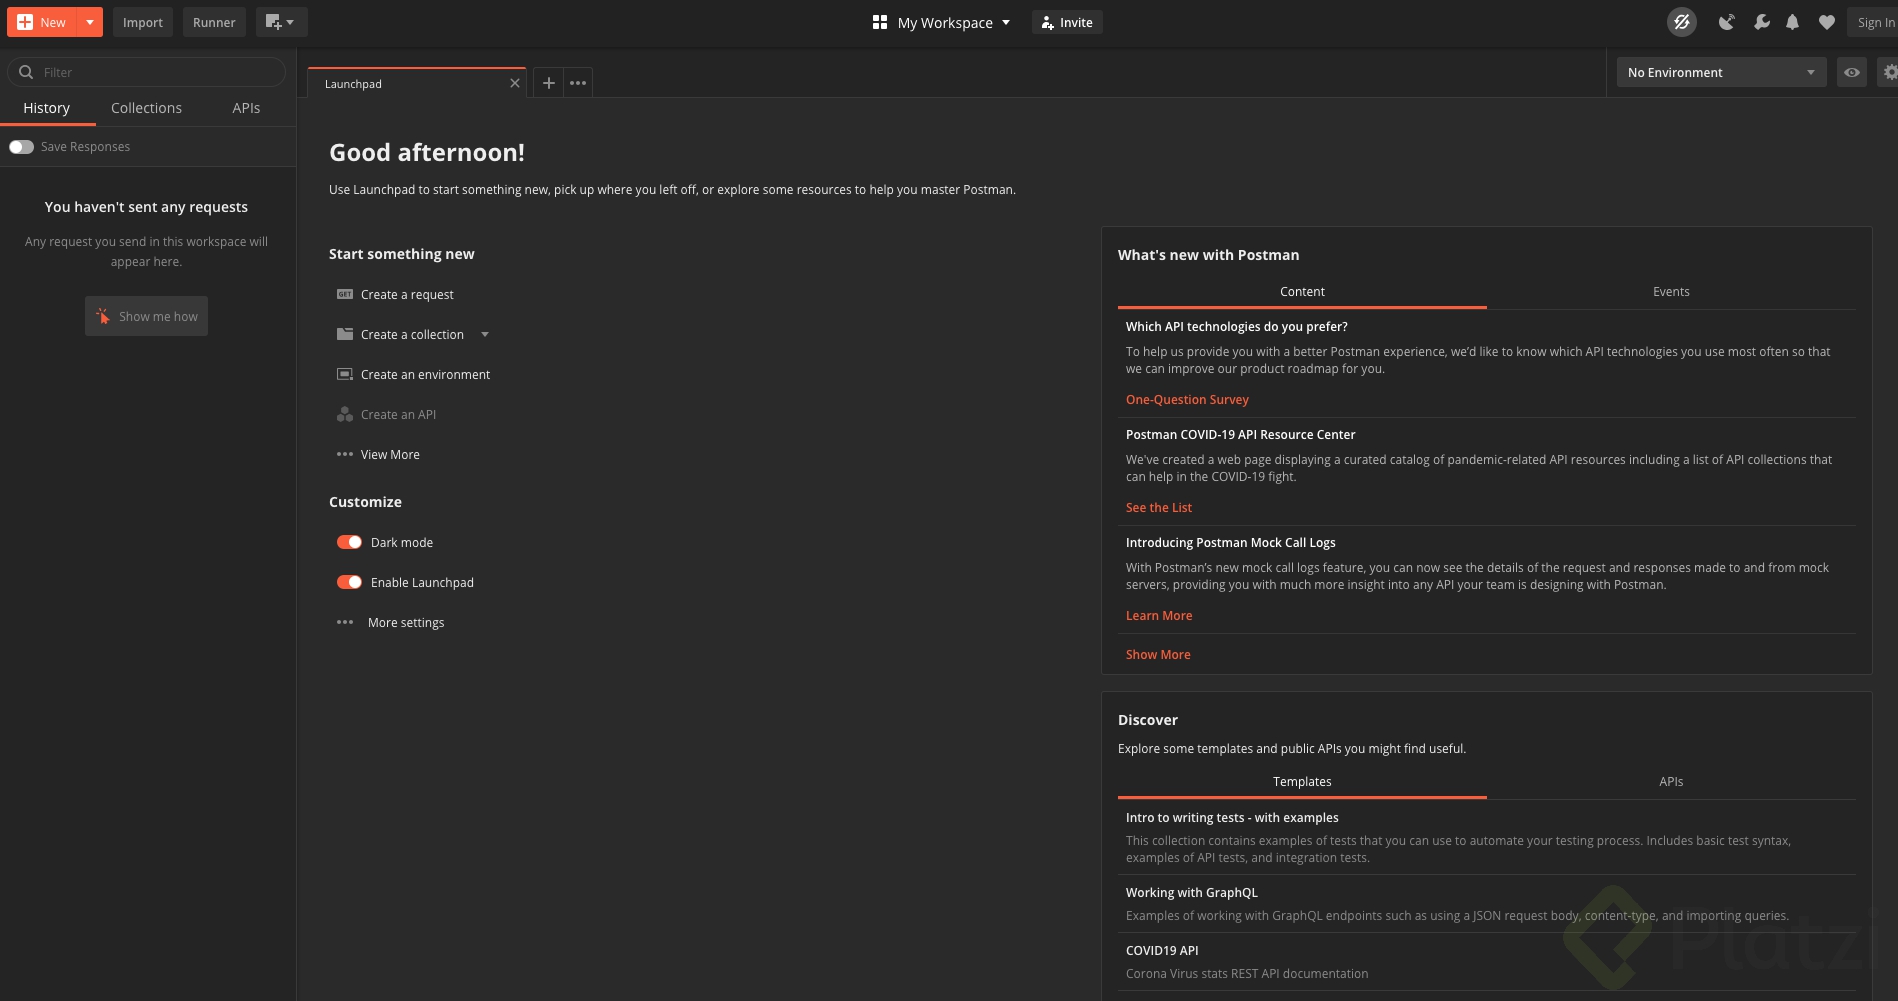This screenshot has height=1001, width=1898.
Task: Switch to the History tab
Action: [x=47, y=108]
